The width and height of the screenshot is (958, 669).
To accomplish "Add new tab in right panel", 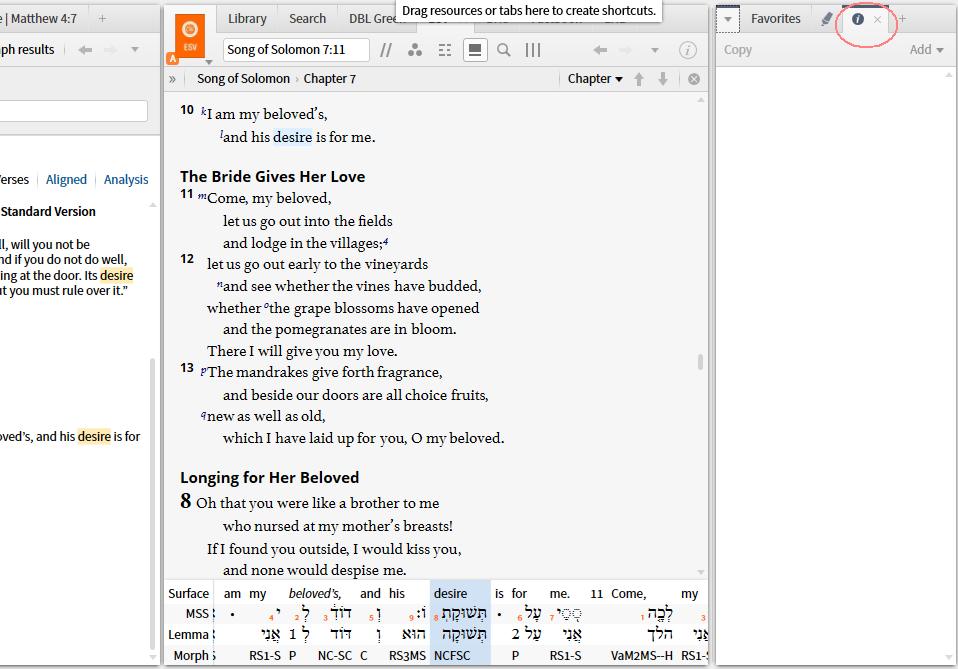I will pyautogui.click(x=902, y=19).
